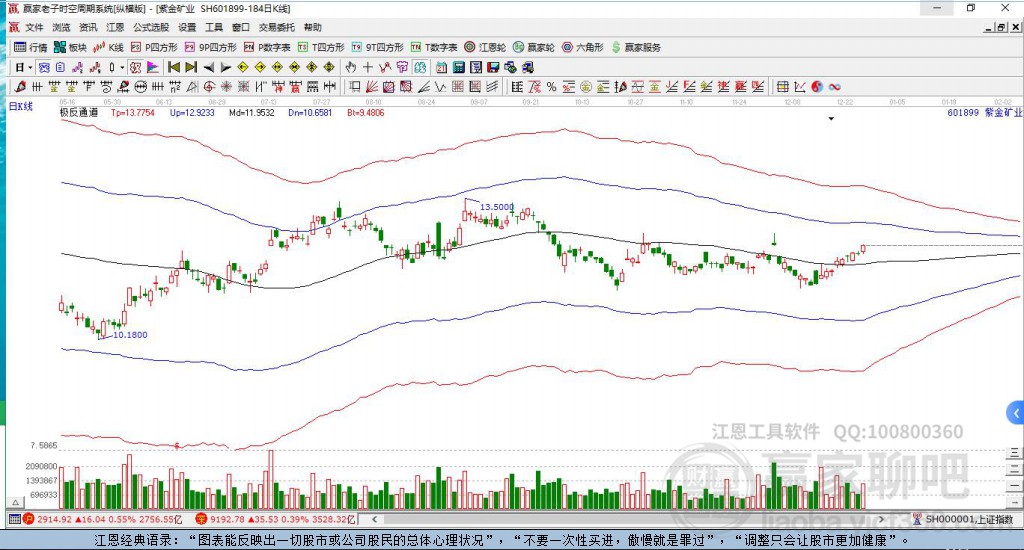Click the horizontal scrollbar left arrow
The image size is (1024, 550).
[374, 519]
